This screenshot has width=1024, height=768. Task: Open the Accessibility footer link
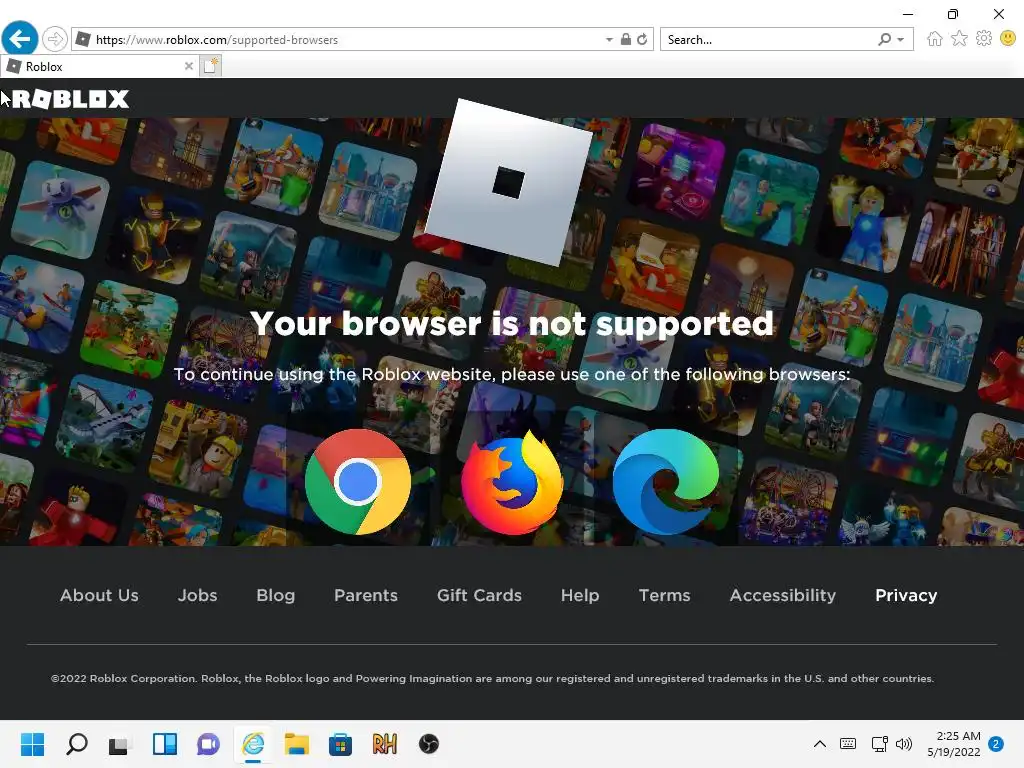(x=782, y=595)
